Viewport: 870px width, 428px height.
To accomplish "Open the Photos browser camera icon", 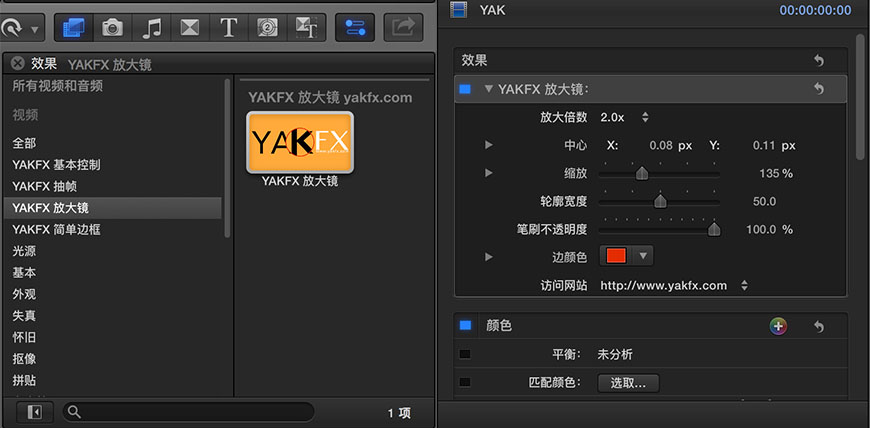I will [x=113, y=27].
